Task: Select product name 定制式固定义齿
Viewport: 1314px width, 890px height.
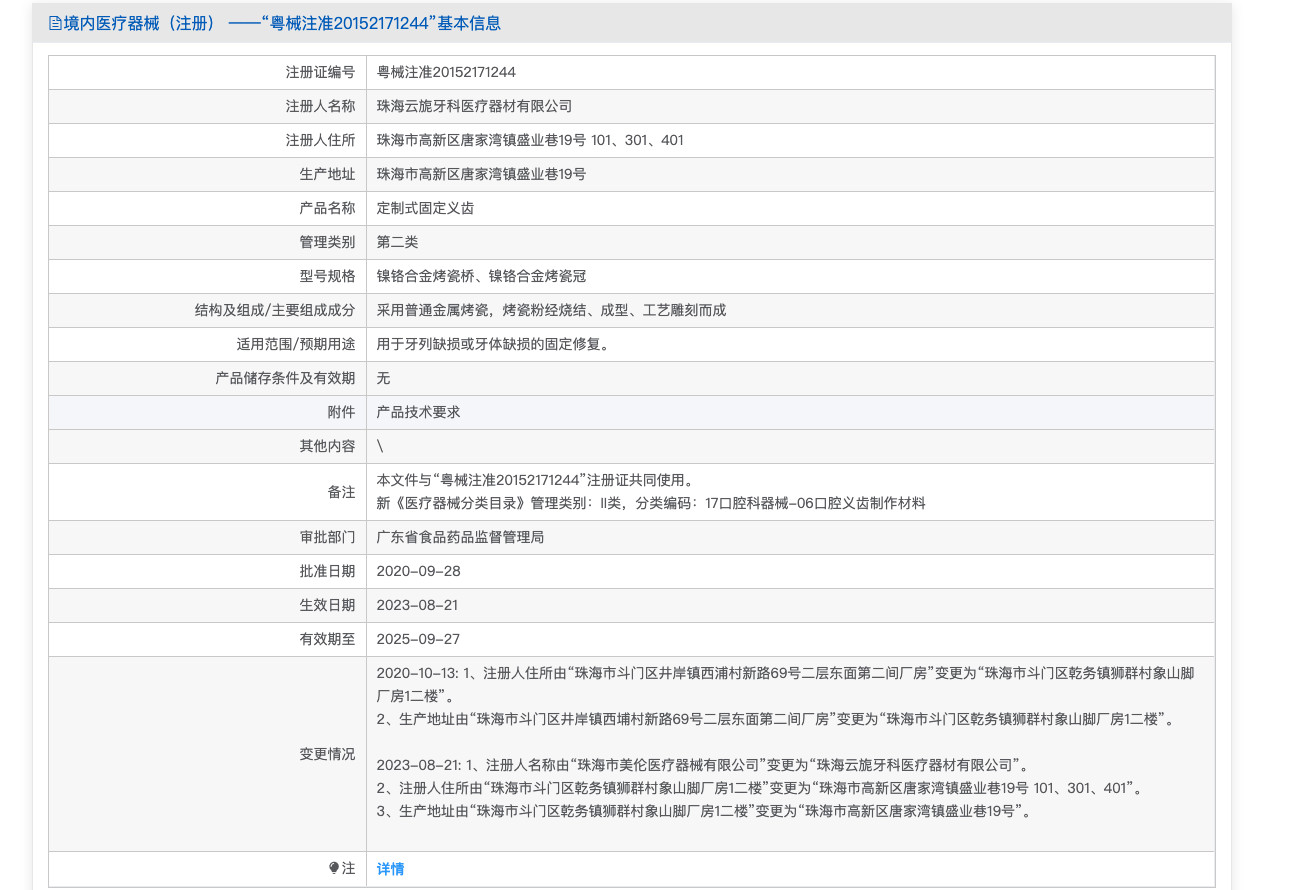Action: coord(425,208)
